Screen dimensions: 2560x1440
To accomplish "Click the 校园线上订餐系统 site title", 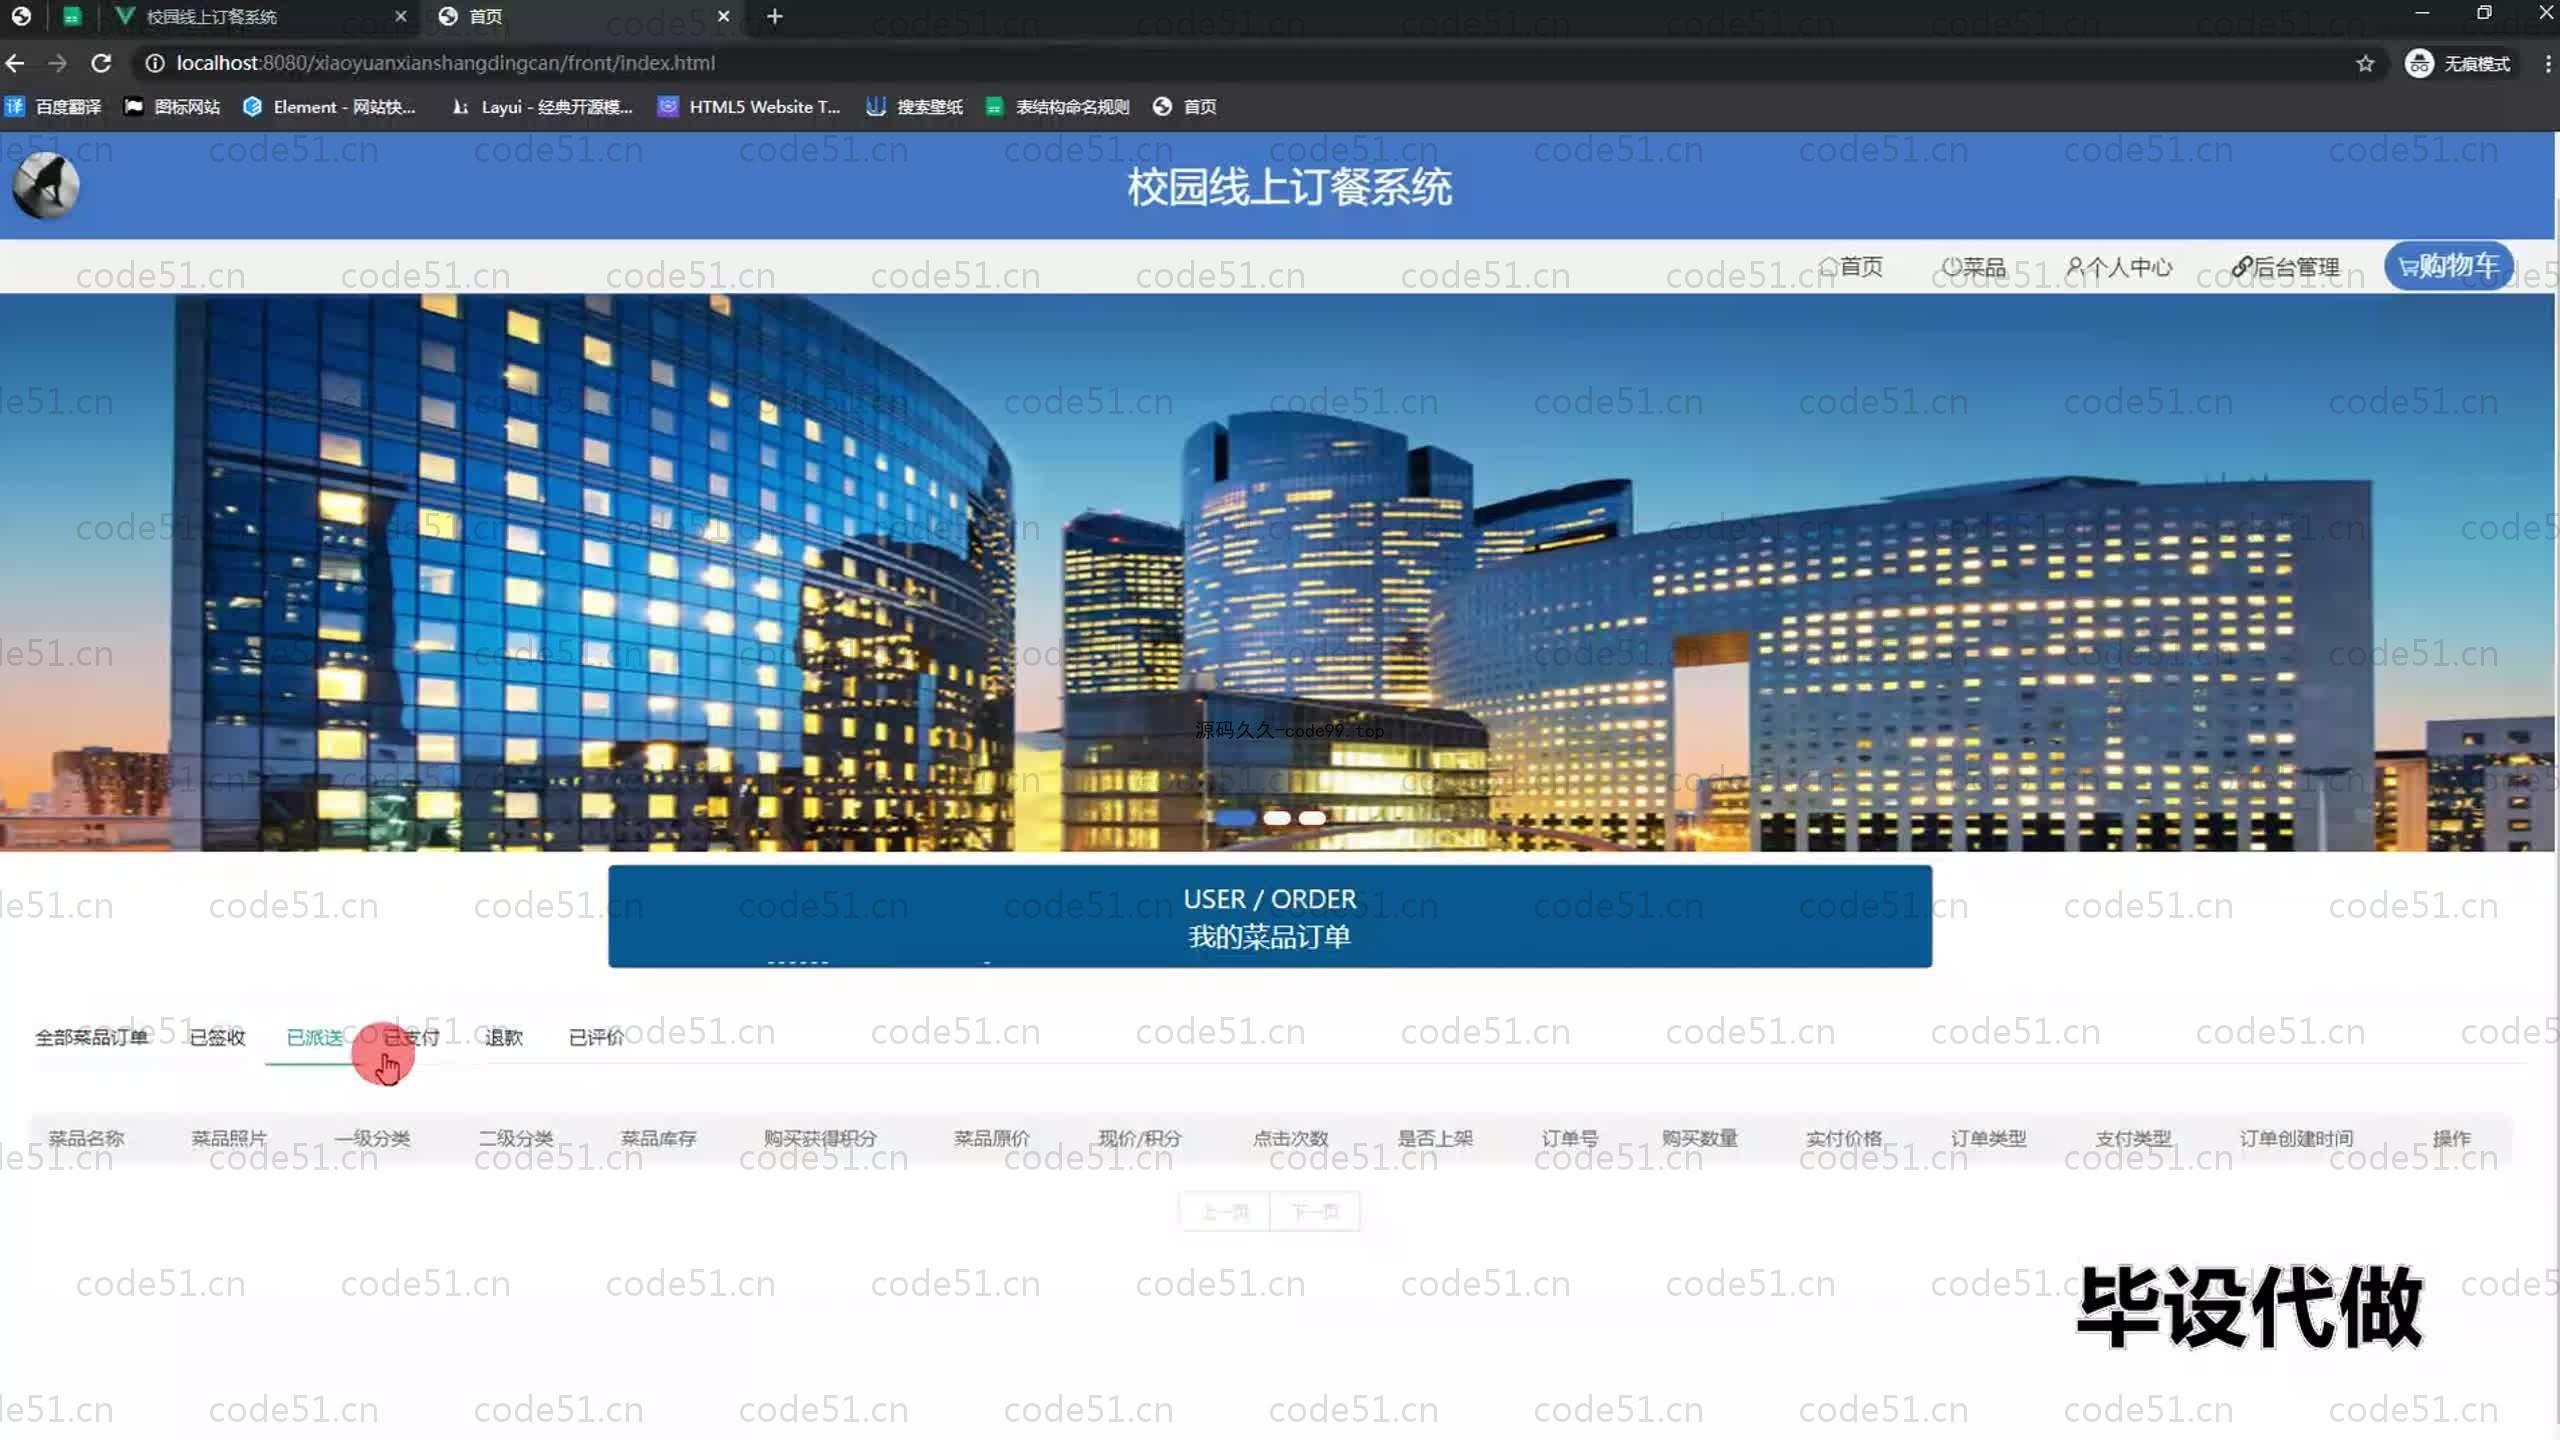I will click(x=1289, y=187).
